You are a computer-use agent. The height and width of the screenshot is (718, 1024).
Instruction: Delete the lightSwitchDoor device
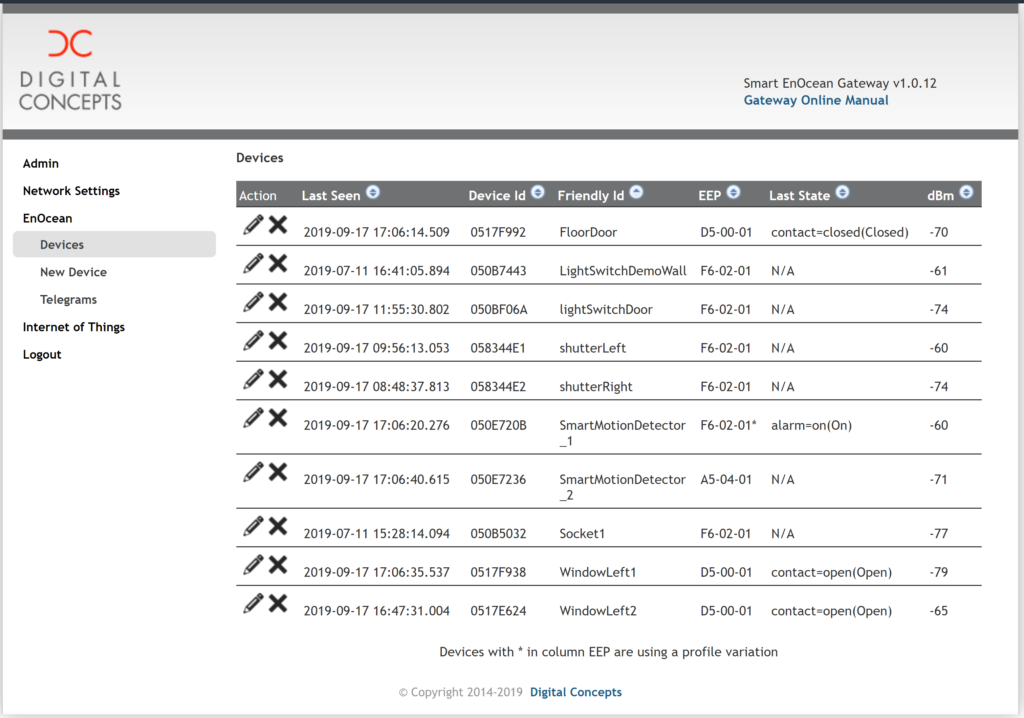(278, 302)
